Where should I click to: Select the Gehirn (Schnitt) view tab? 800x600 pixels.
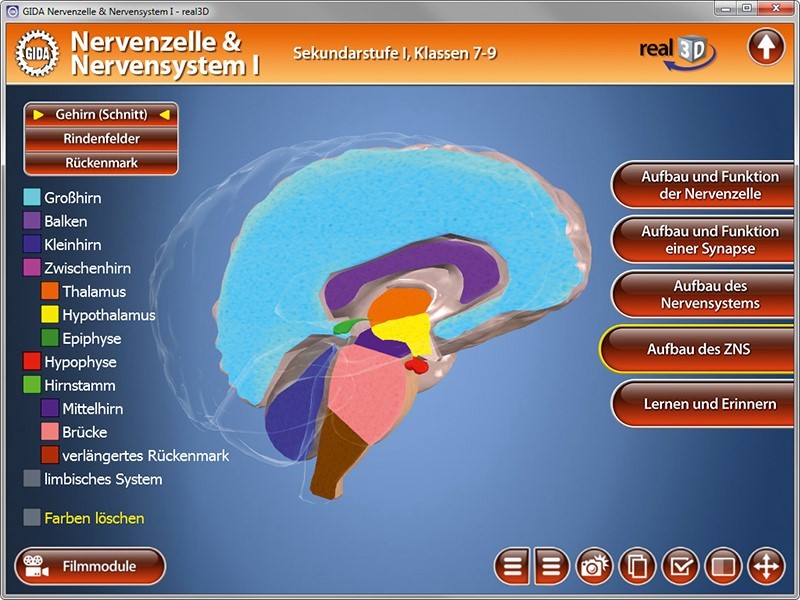101,115
